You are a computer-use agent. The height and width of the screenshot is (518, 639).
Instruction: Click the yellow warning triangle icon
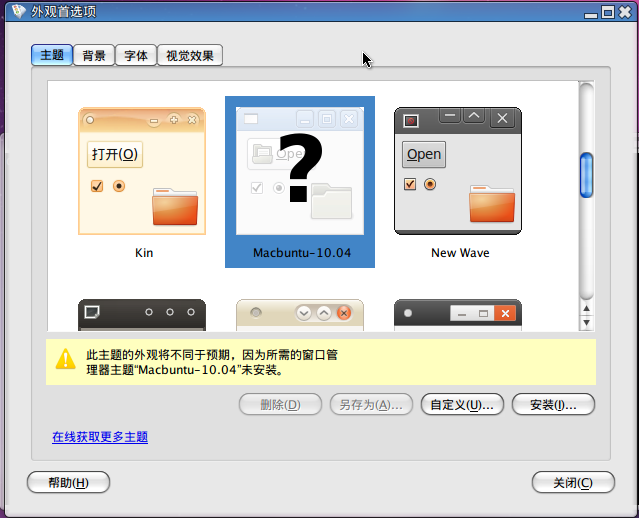tap(66, 359)
